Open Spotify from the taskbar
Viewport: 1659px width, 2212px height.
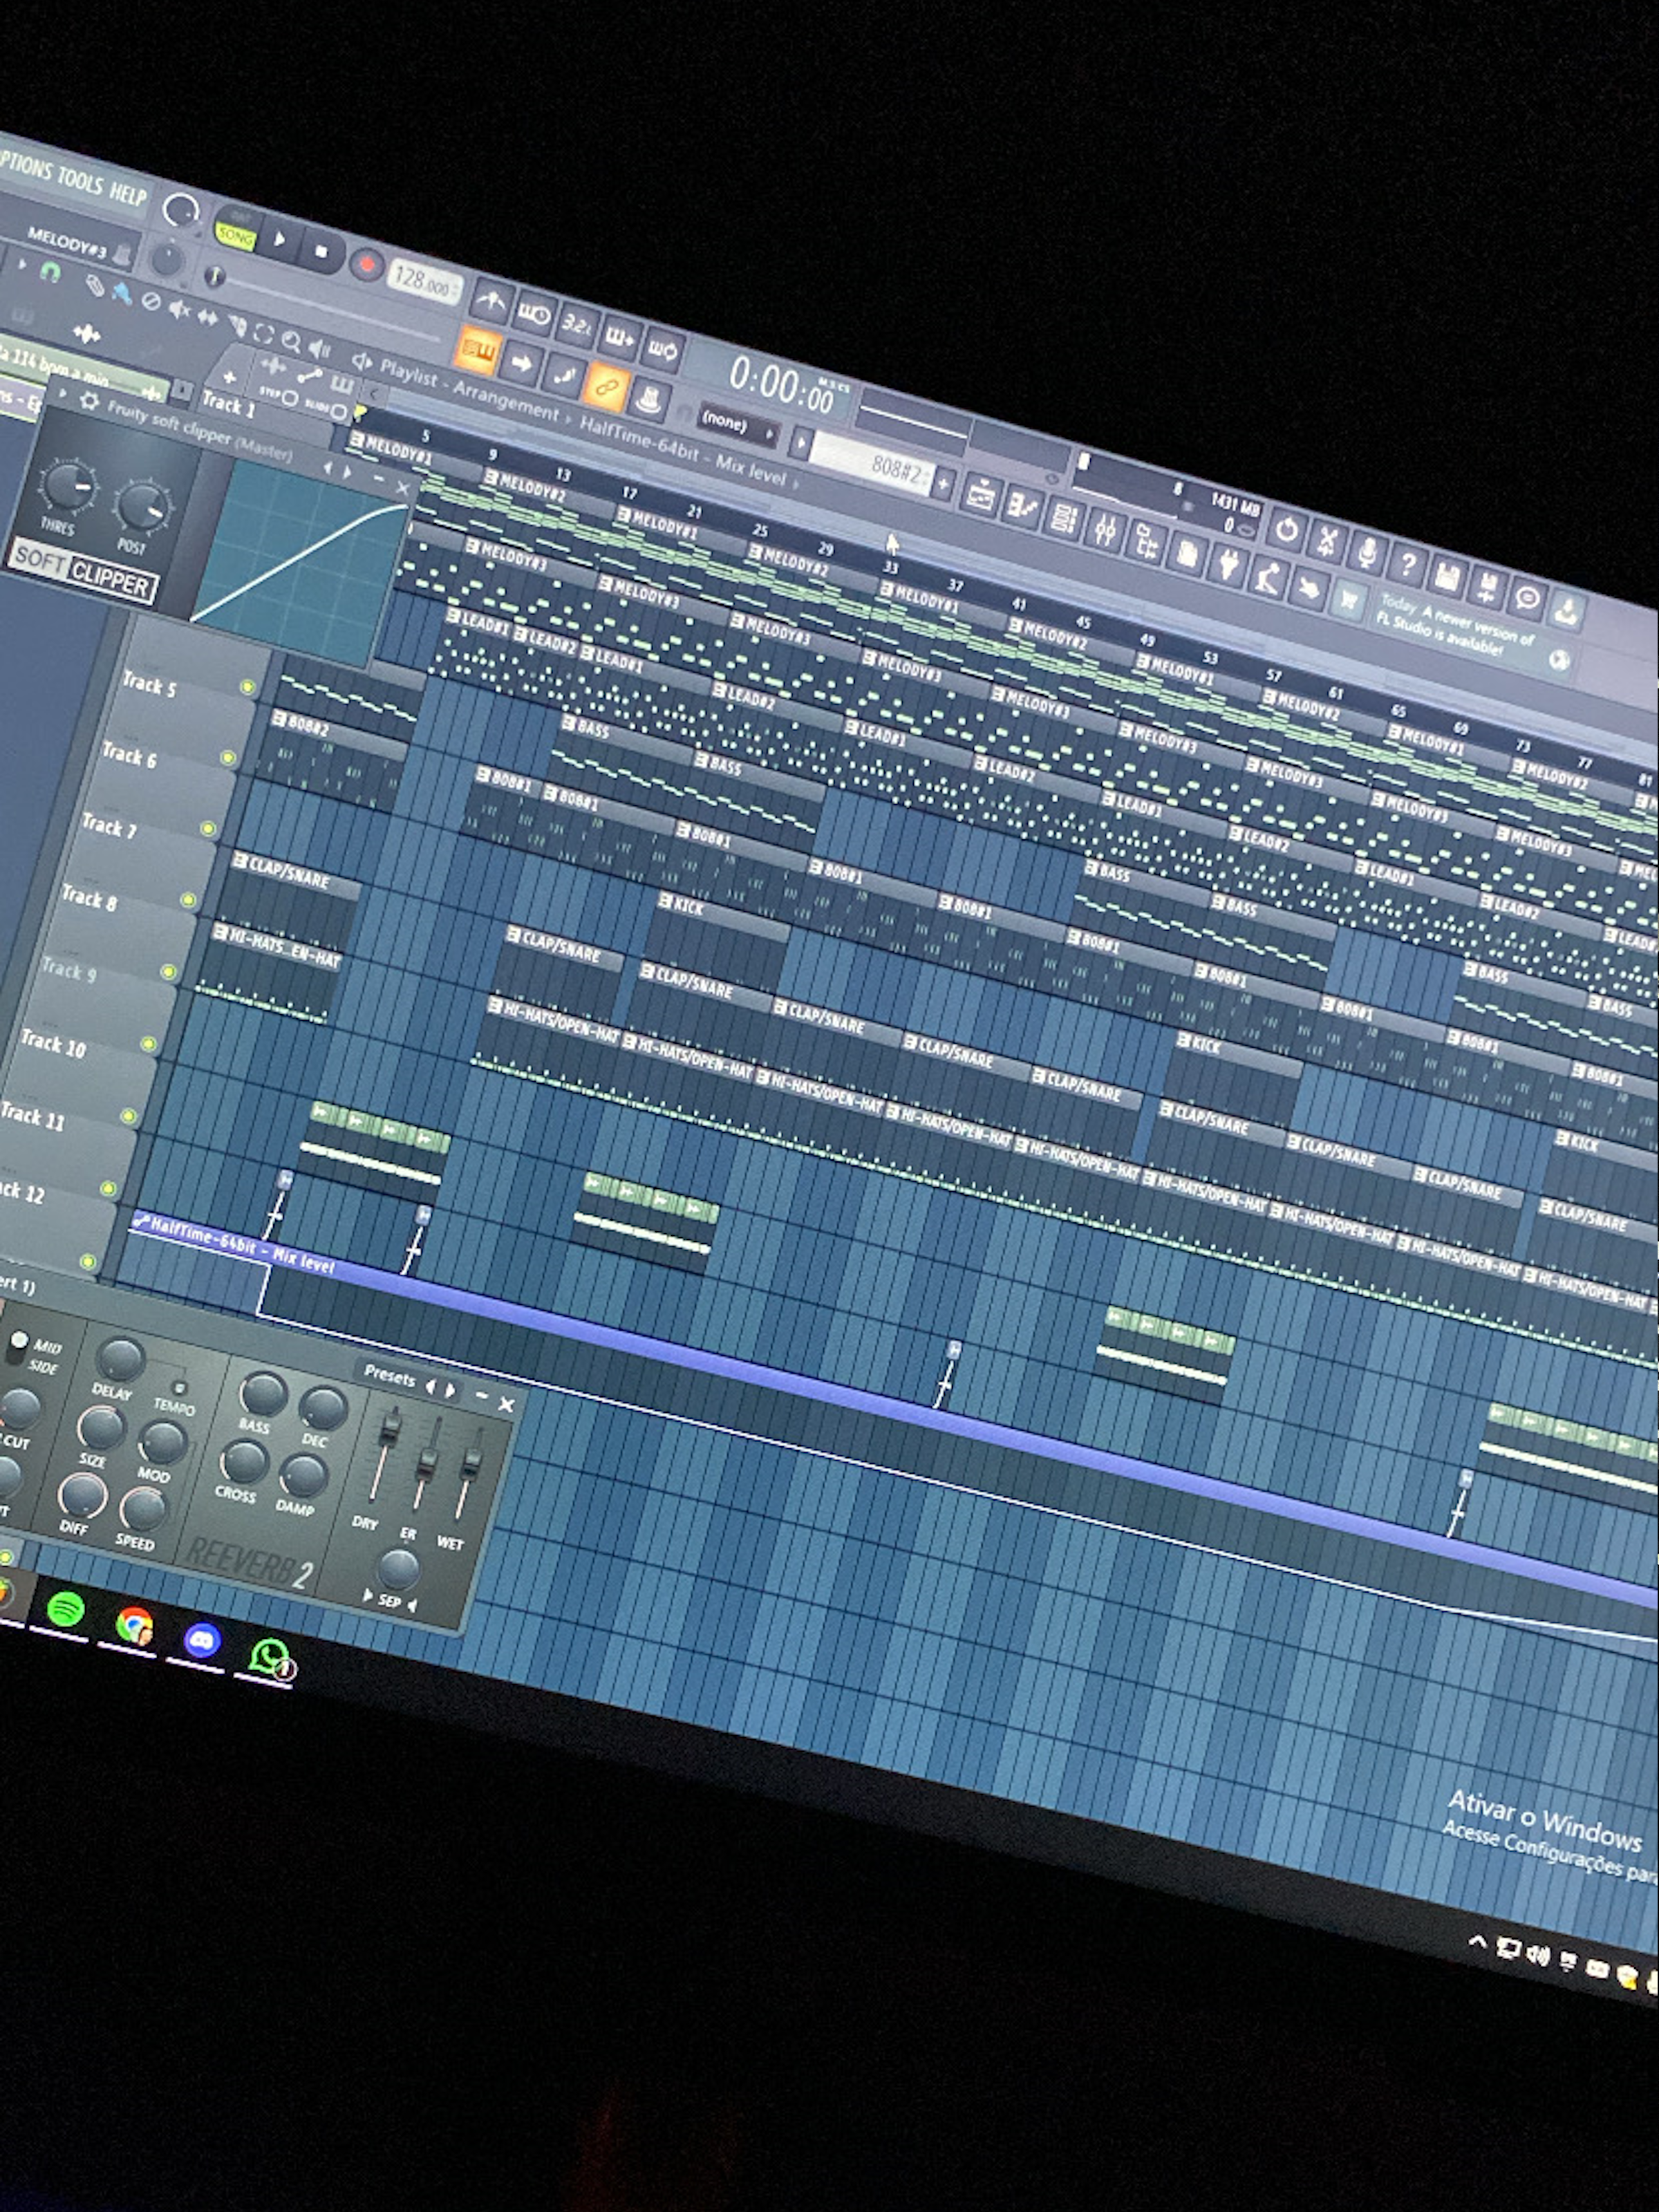[66, 1610]
